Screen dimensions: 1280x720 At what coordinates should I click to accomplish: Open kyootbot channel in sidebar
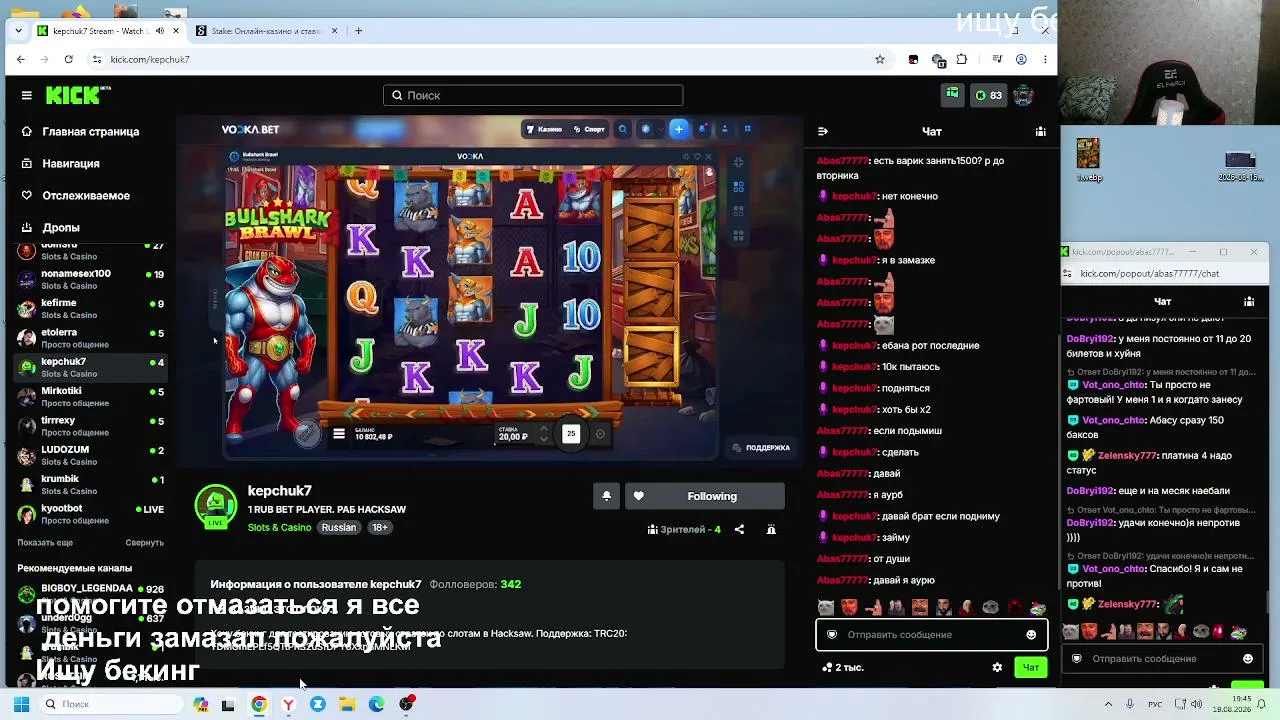[90, 514]
